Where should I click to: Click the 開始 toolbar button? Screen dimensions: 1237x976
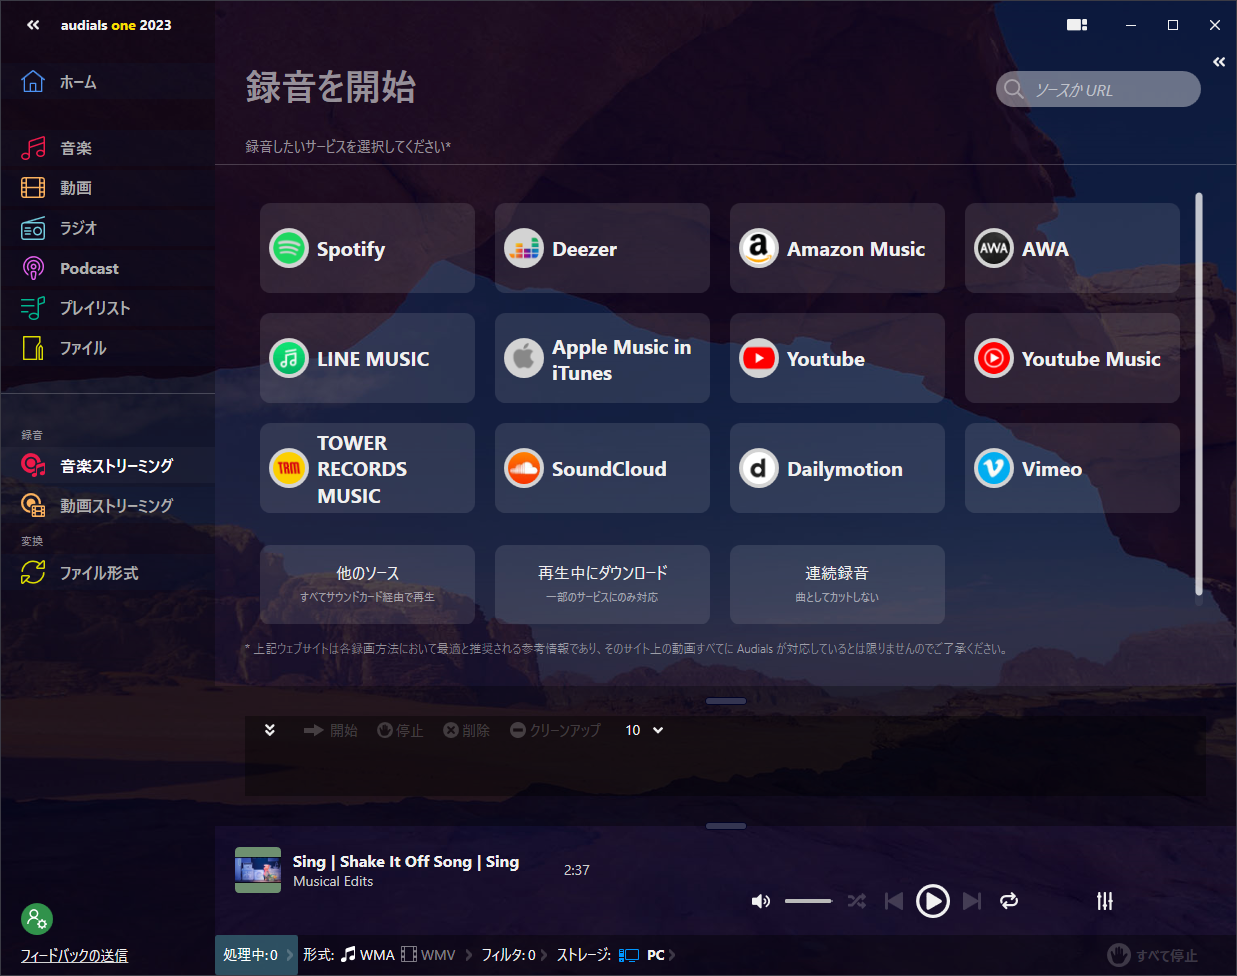[x=331, y=731]
